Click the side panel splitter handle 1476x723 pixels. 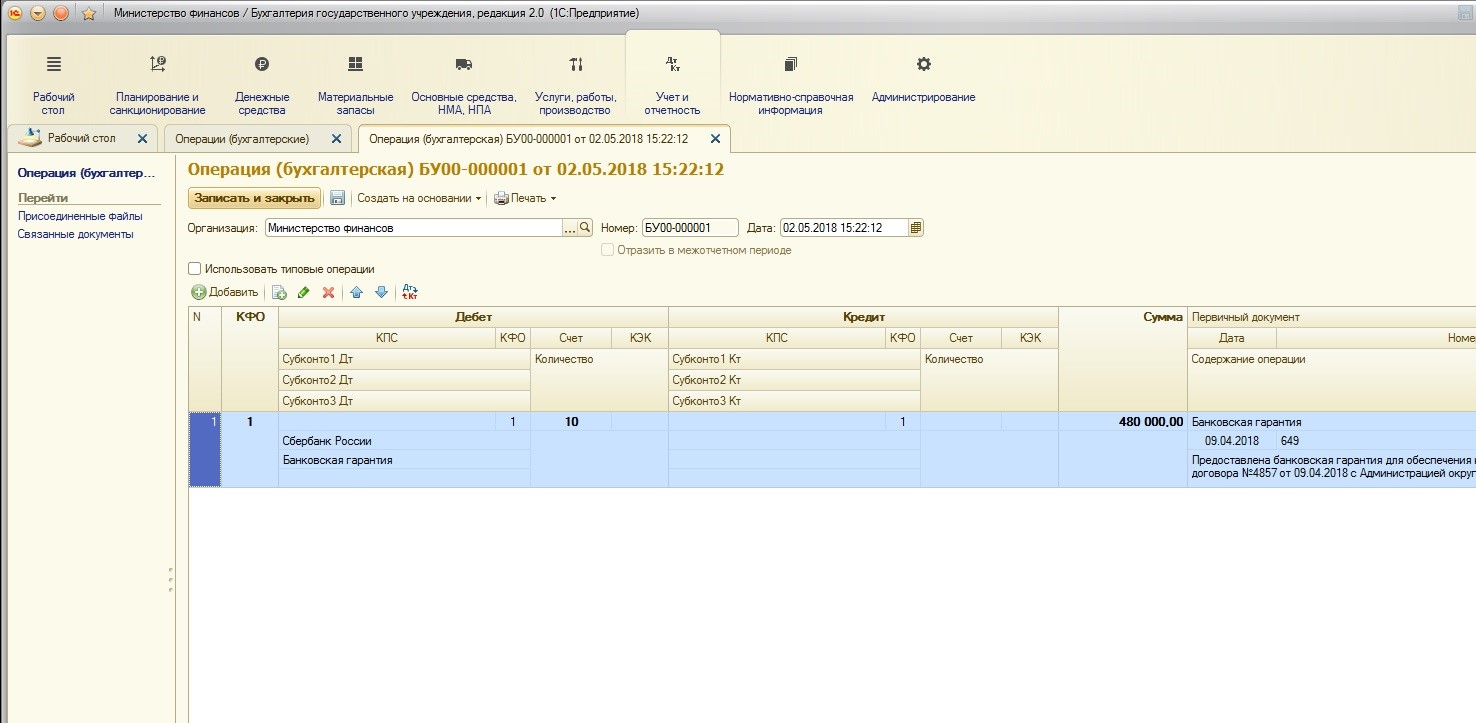tap(171, 578)
